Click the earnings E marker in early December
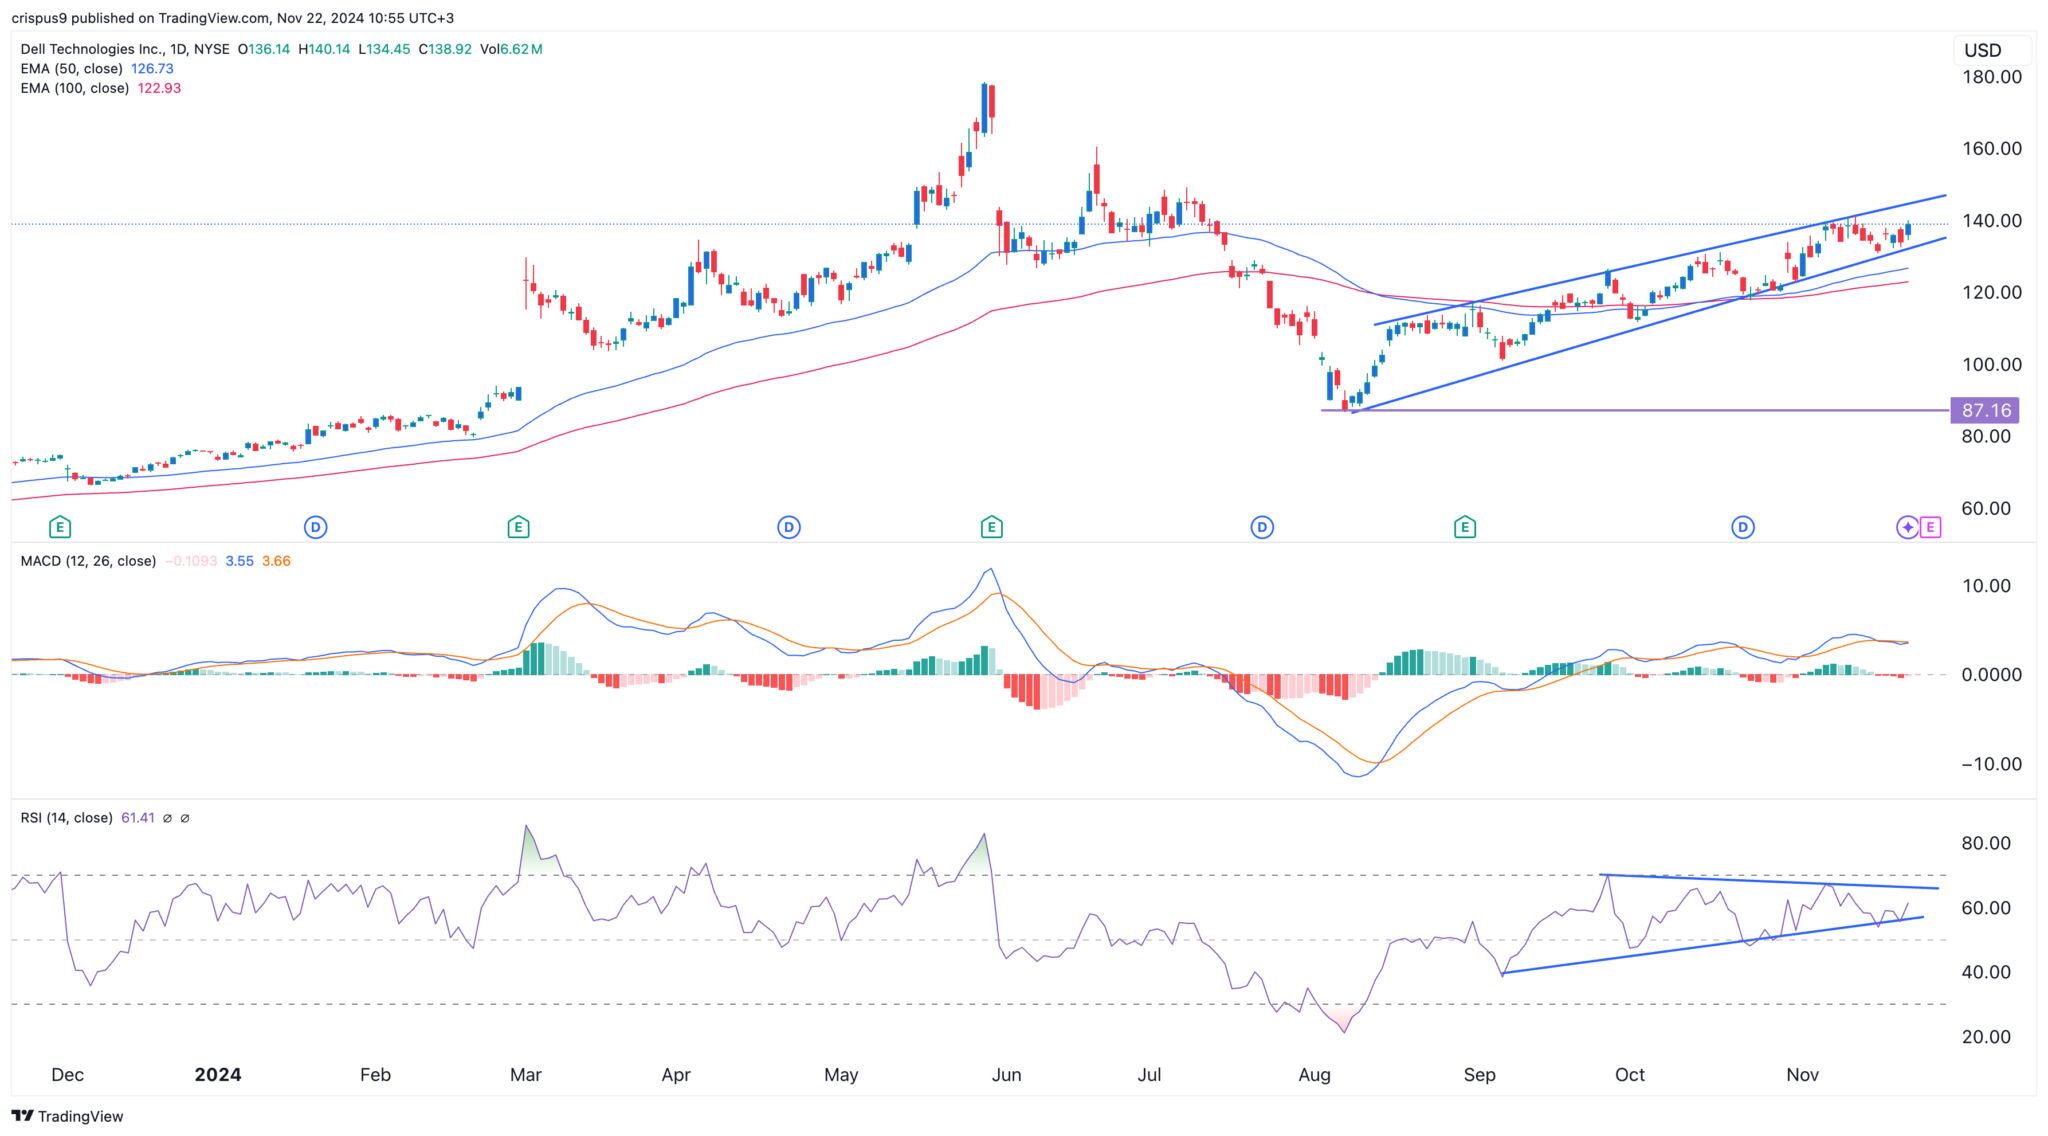The height and width of the screenshot is (1136, 2048). pos(60,527)
